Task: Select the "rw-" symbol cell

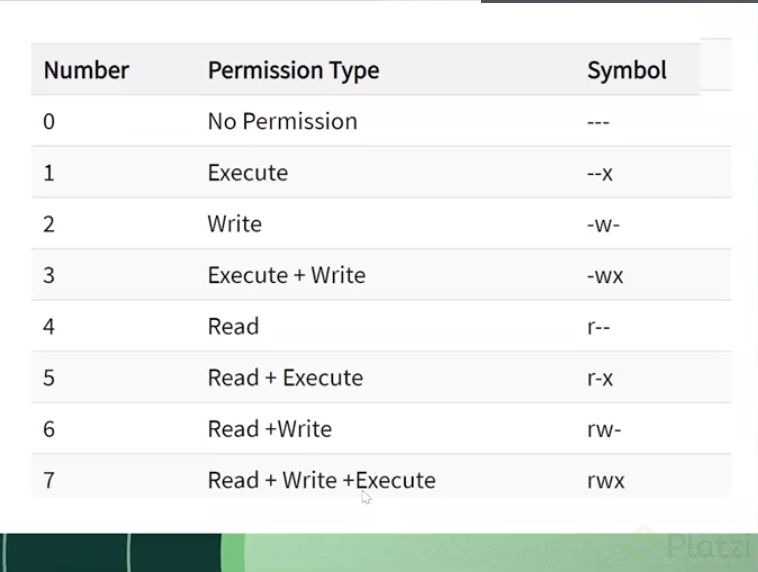Action: tap(604, 429)
